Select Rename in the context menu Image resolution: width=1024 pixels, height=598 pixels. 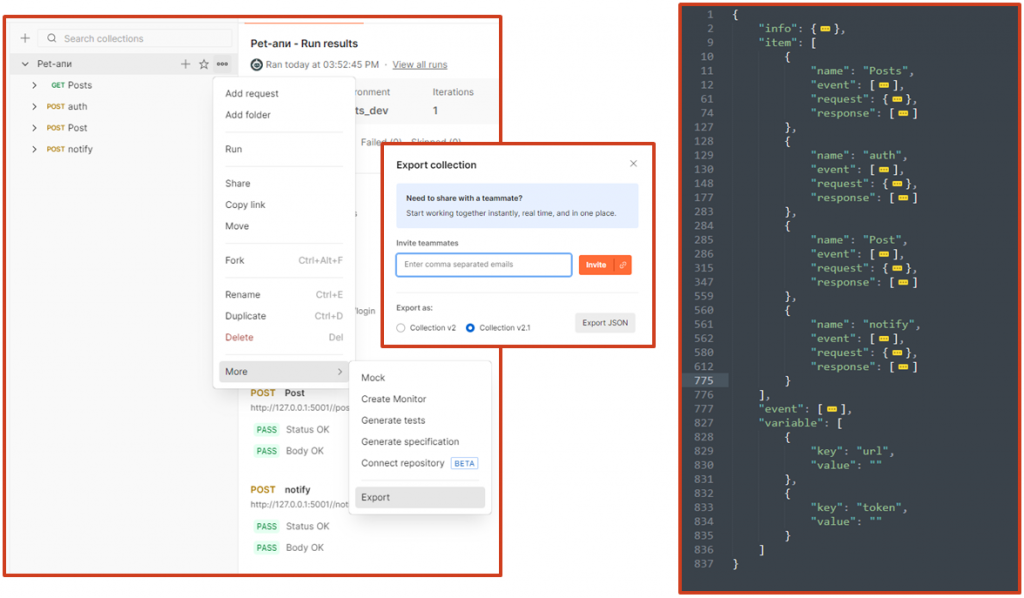284,295
